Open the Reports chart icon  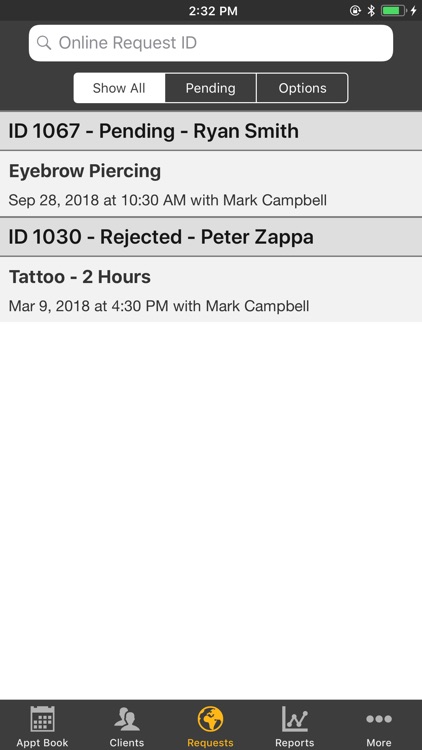pyautogui.click(x=295, y=719)
